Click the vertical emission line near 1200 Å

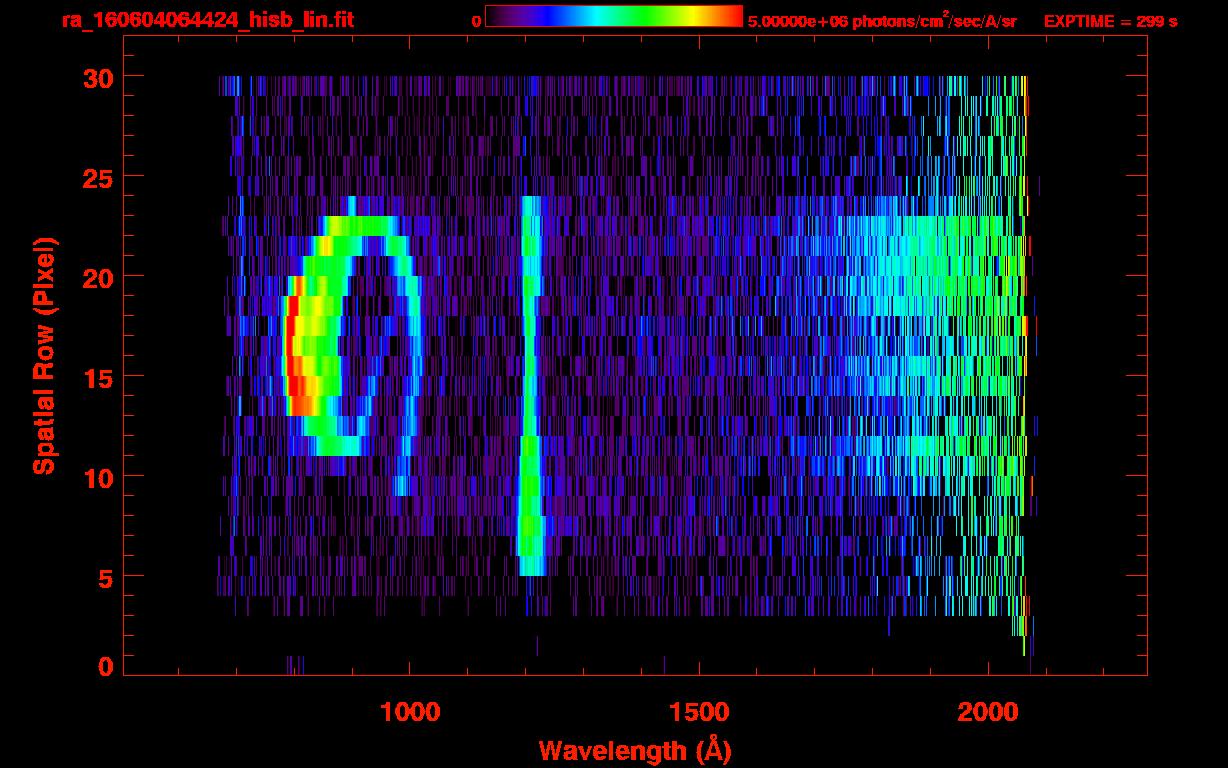530,380
